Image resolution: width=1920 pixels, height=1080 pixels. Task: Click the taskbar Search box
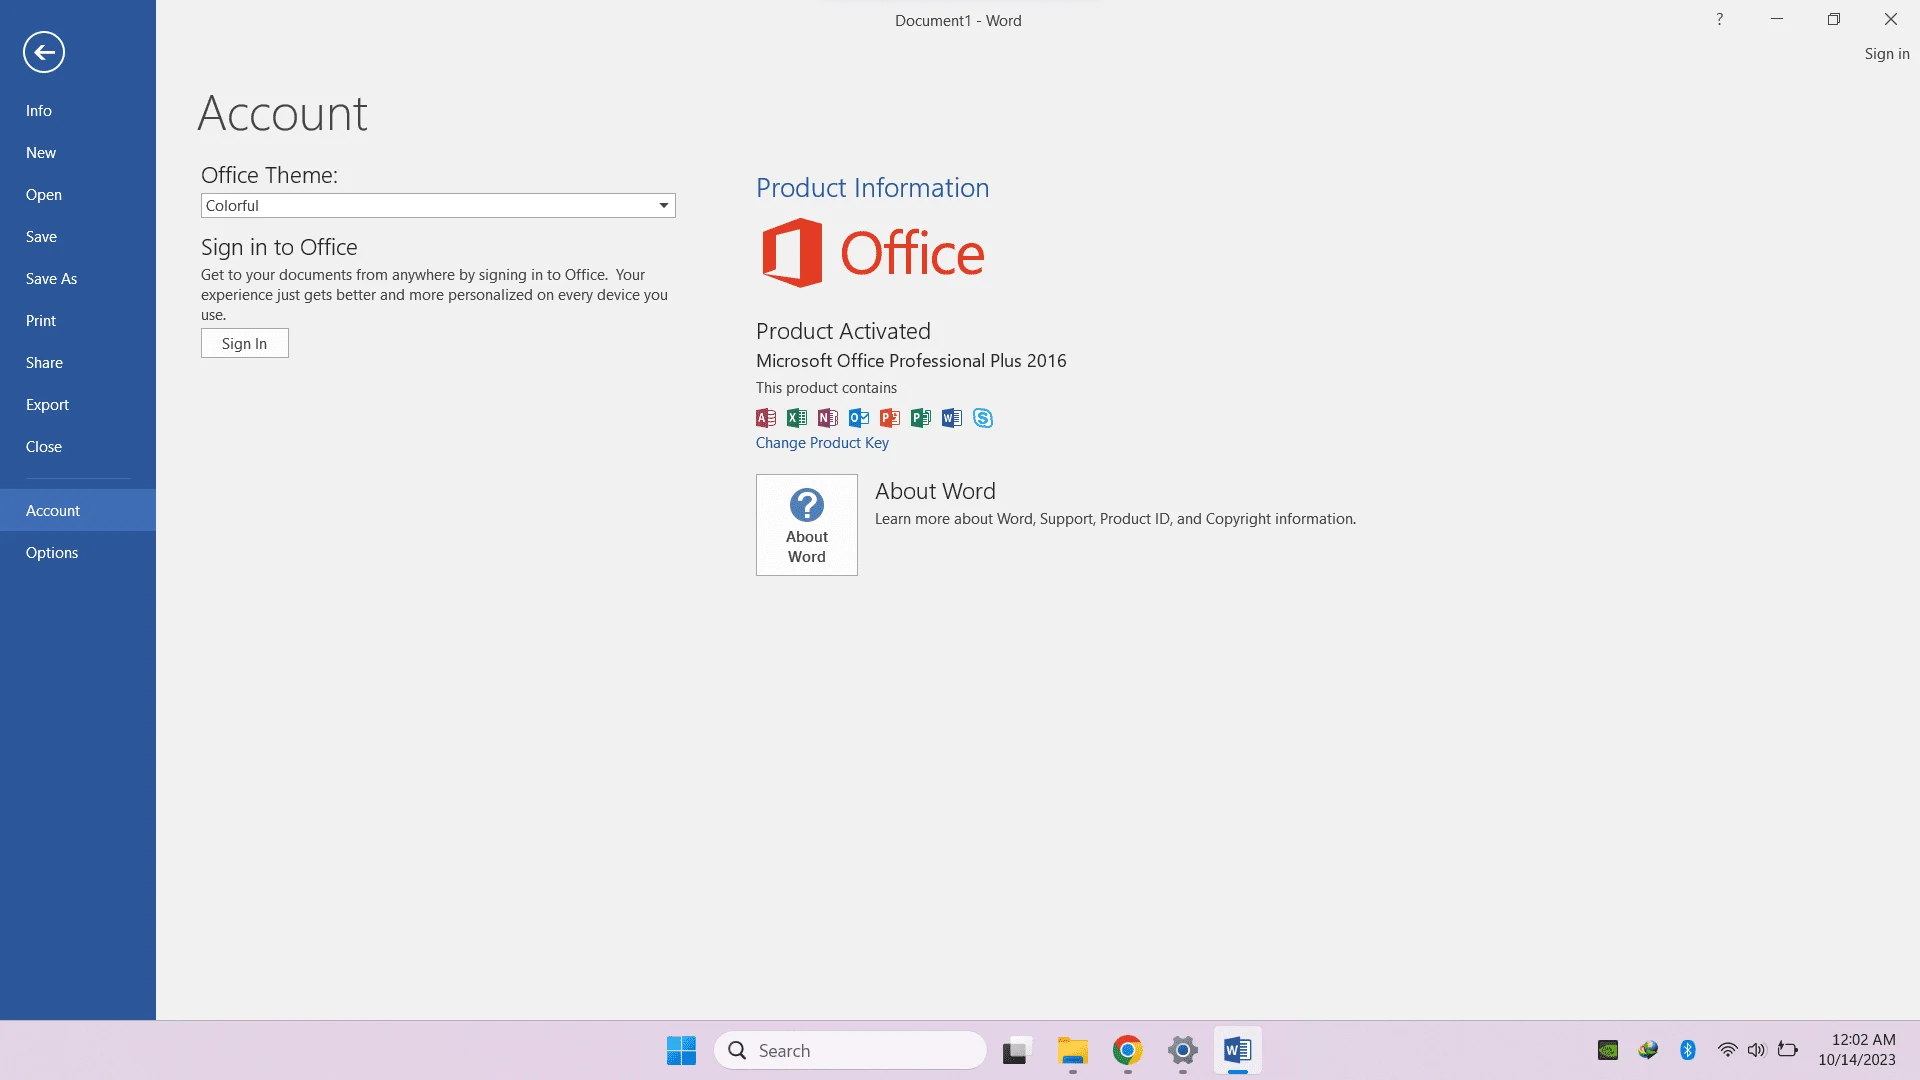[x=850, y=1050]
